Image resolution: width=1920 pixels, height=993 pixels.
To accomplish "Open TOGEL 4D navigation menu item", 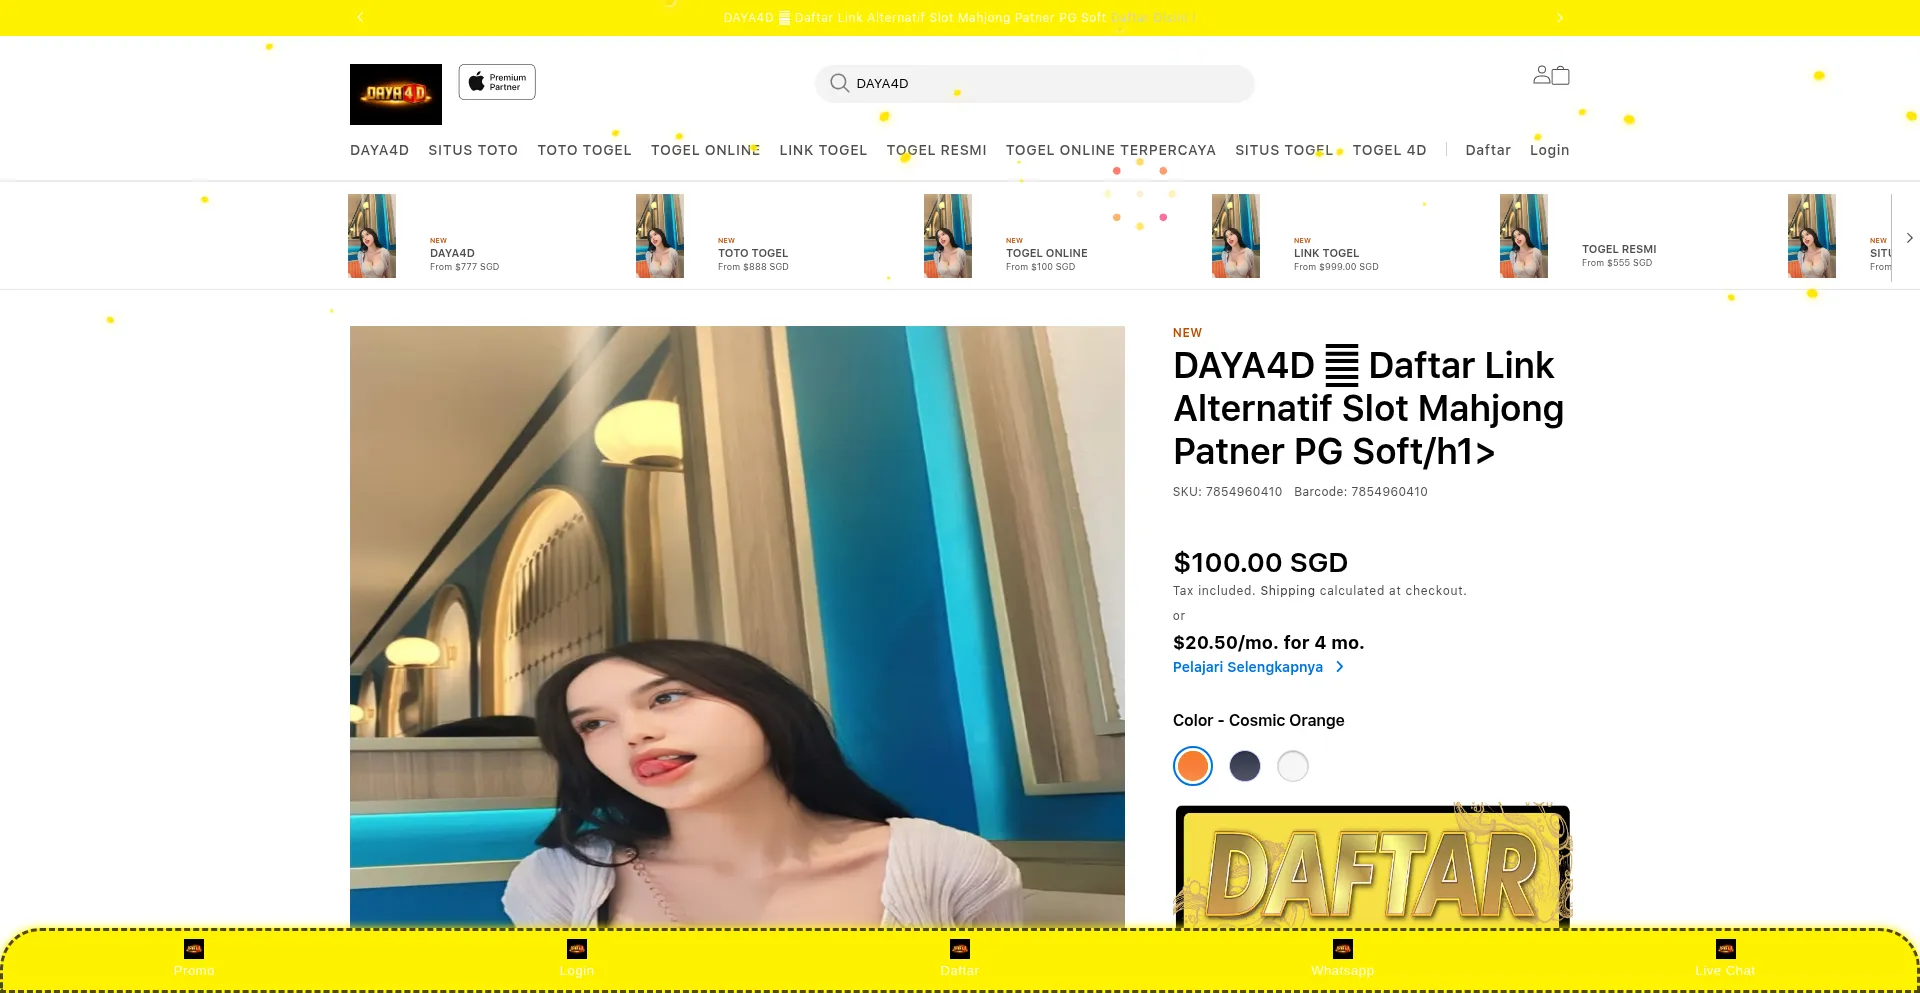I will (x=1389, y=150).
